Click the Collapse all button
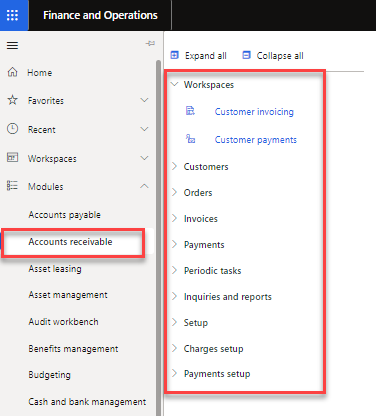This screenshot has height=416, width=376. (x=273, y=56)
